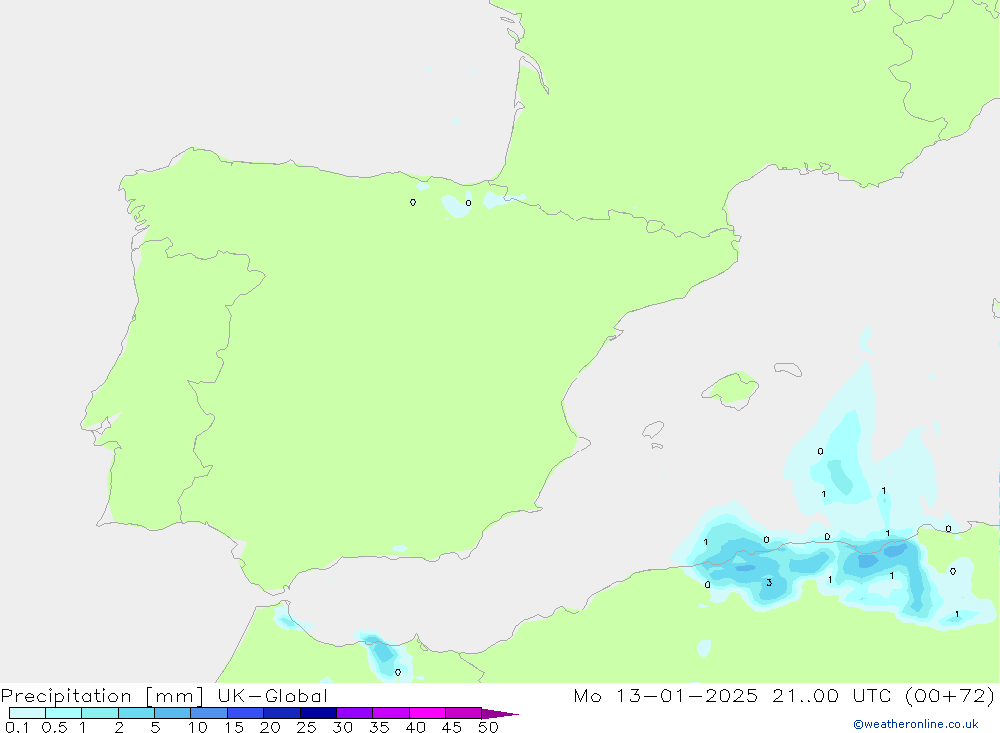This screenshot has width=1000, height=733.
Task: Pick the legend swatch between 20 and 25
Action: pos(282,713)
